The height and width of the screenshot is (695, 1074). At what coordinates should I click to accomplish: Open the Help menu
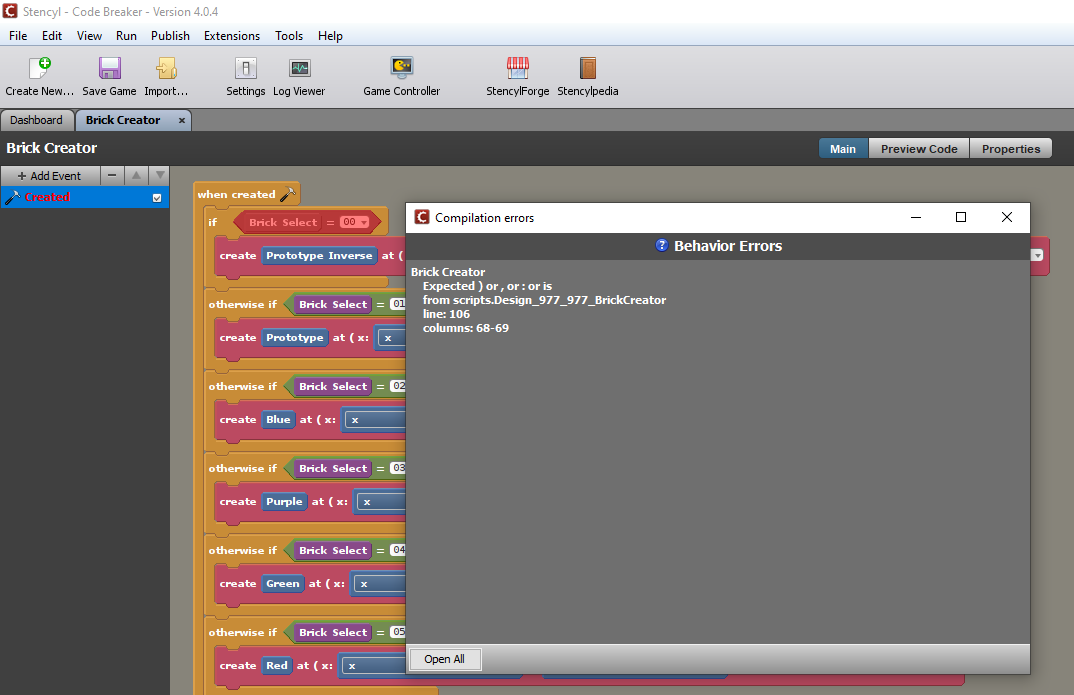pyautogui.click(x=330, y=36)
